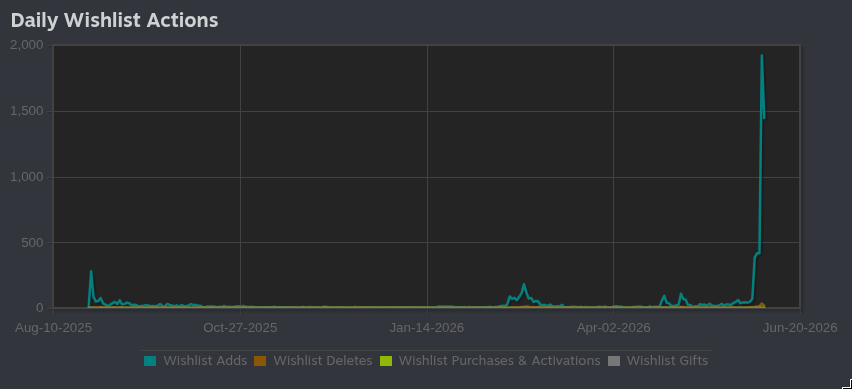Click the 1,000 y-axis label
Image resolution: width=852 pixels, height=389 pixels.
(x=27, y=177)
